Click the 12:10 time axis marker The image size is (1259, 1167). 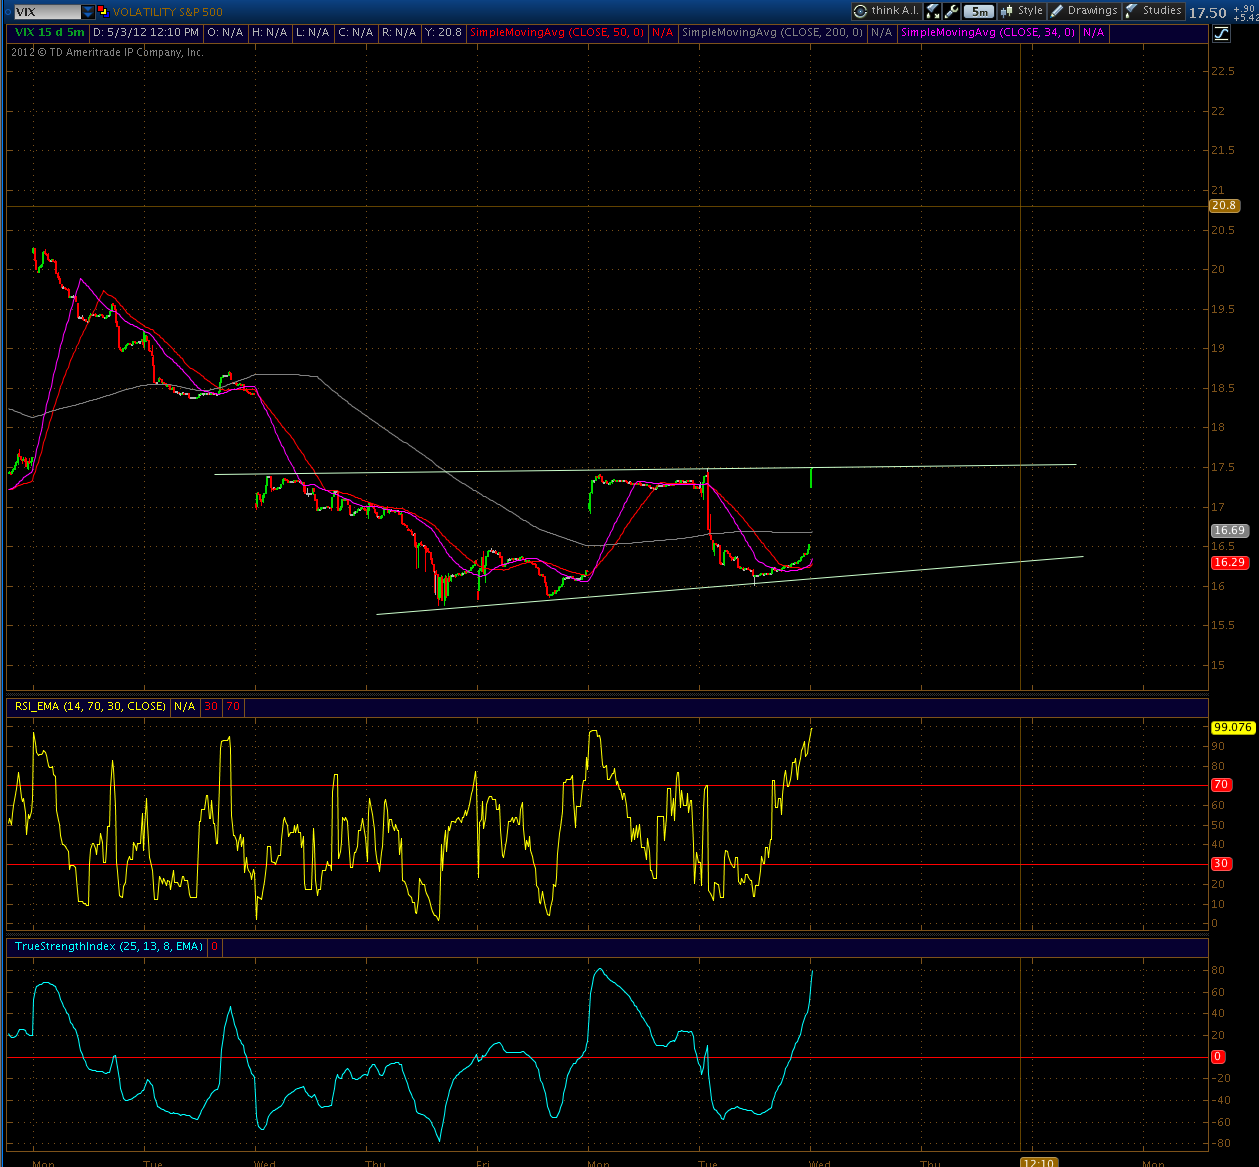pos(1038,1162)
